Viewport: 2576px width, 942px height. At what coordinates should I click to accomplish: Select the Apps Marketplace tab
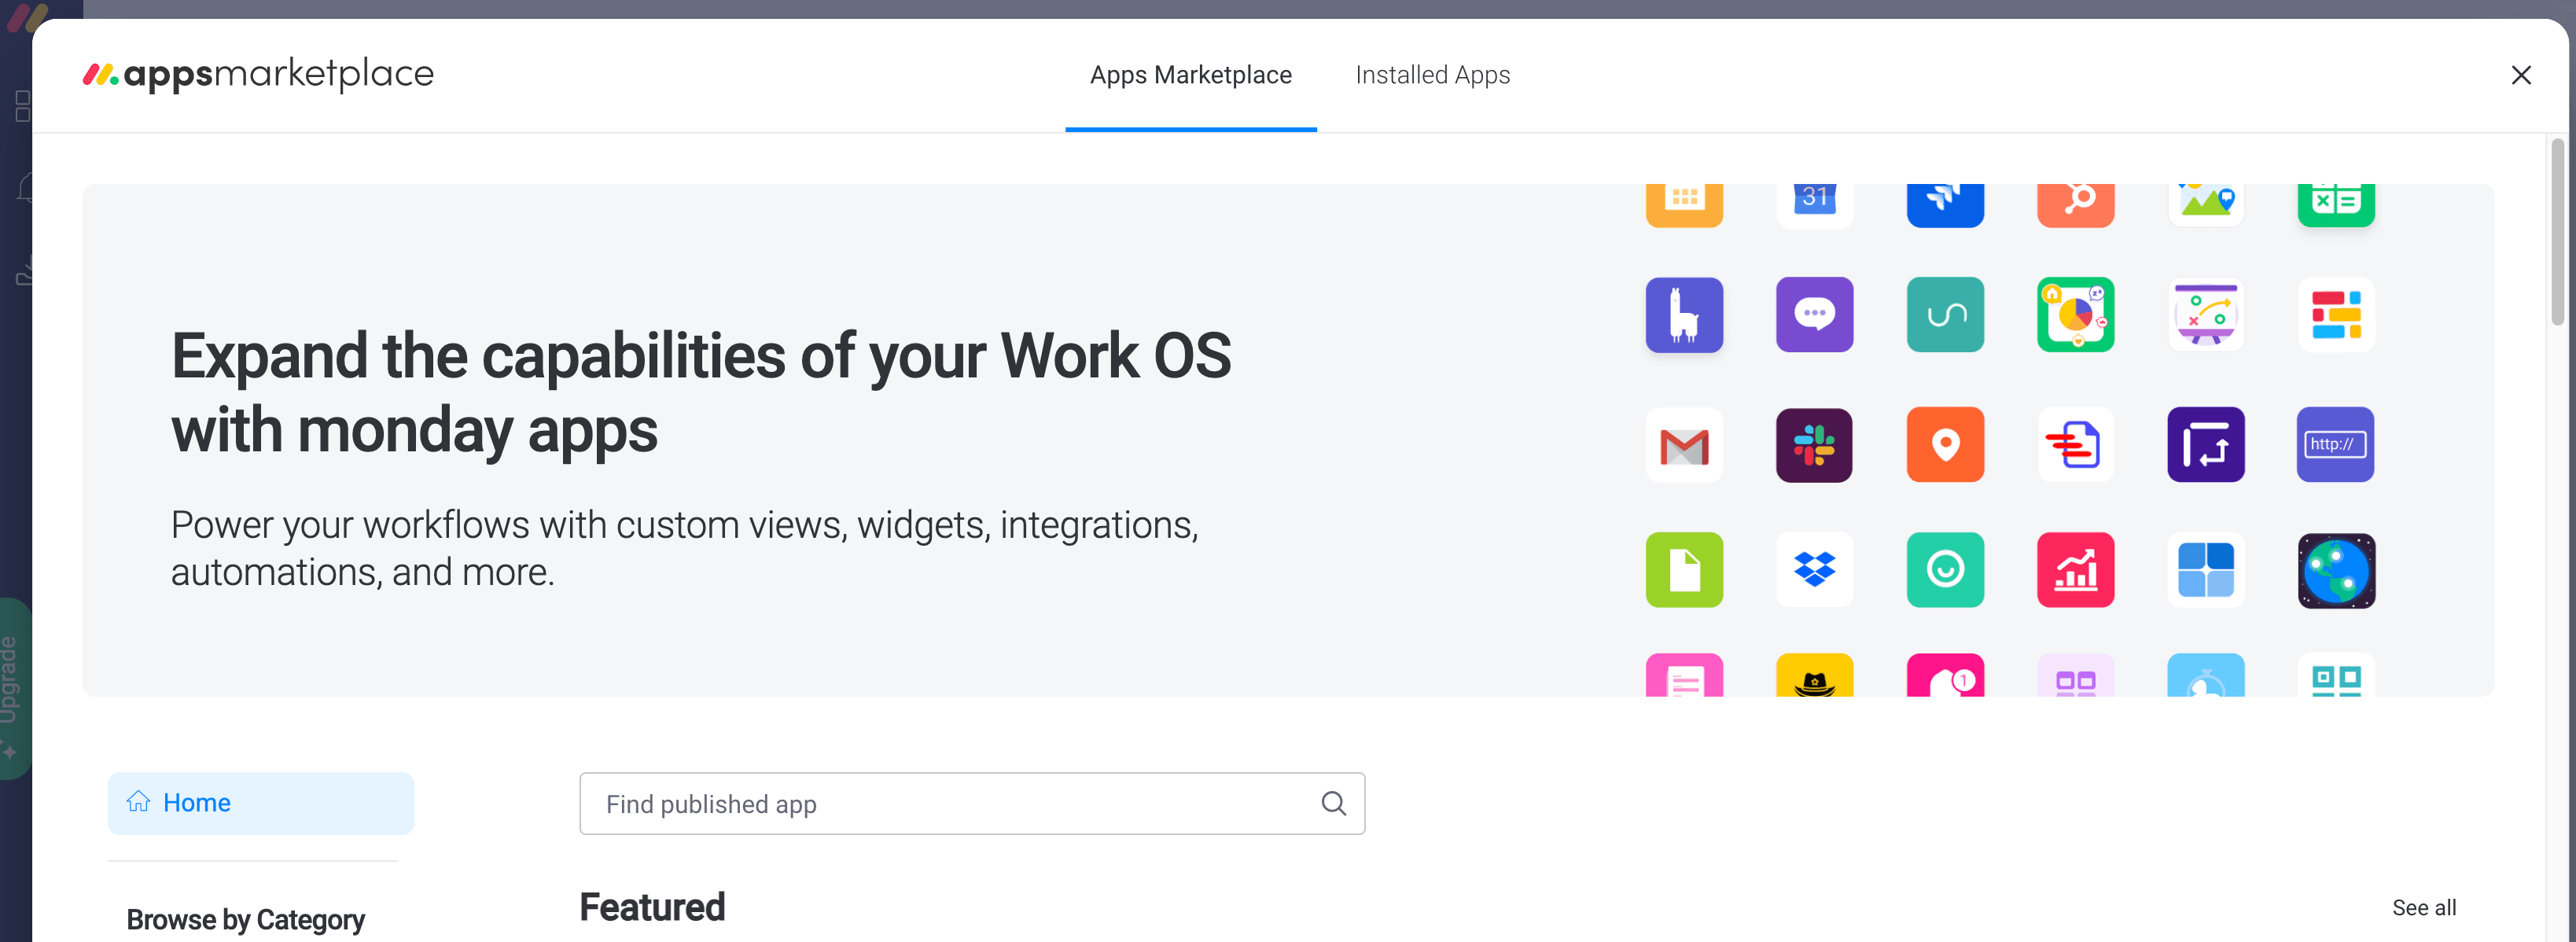click(1191, 75)
